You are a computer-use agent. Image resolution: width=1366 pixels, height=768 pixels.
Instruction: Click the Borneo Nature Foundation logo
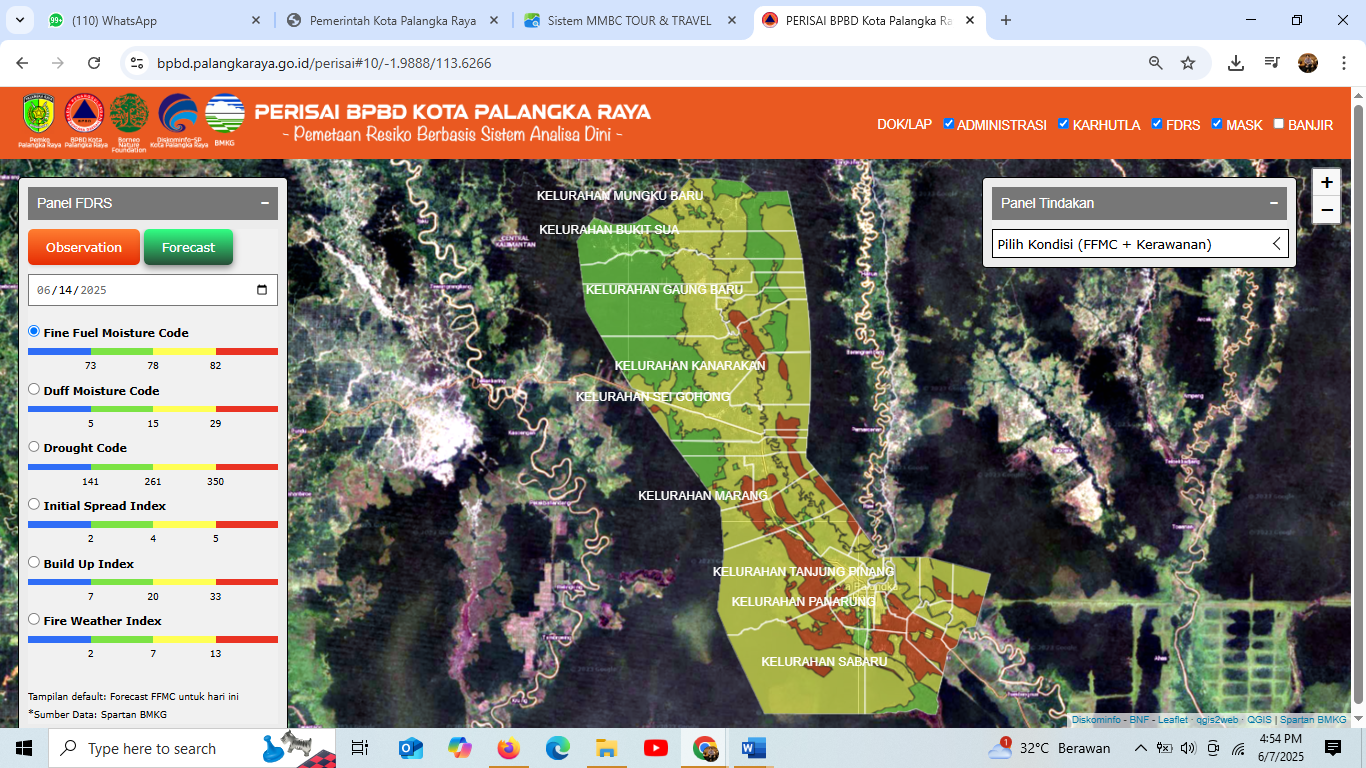(x=129, y=115)
